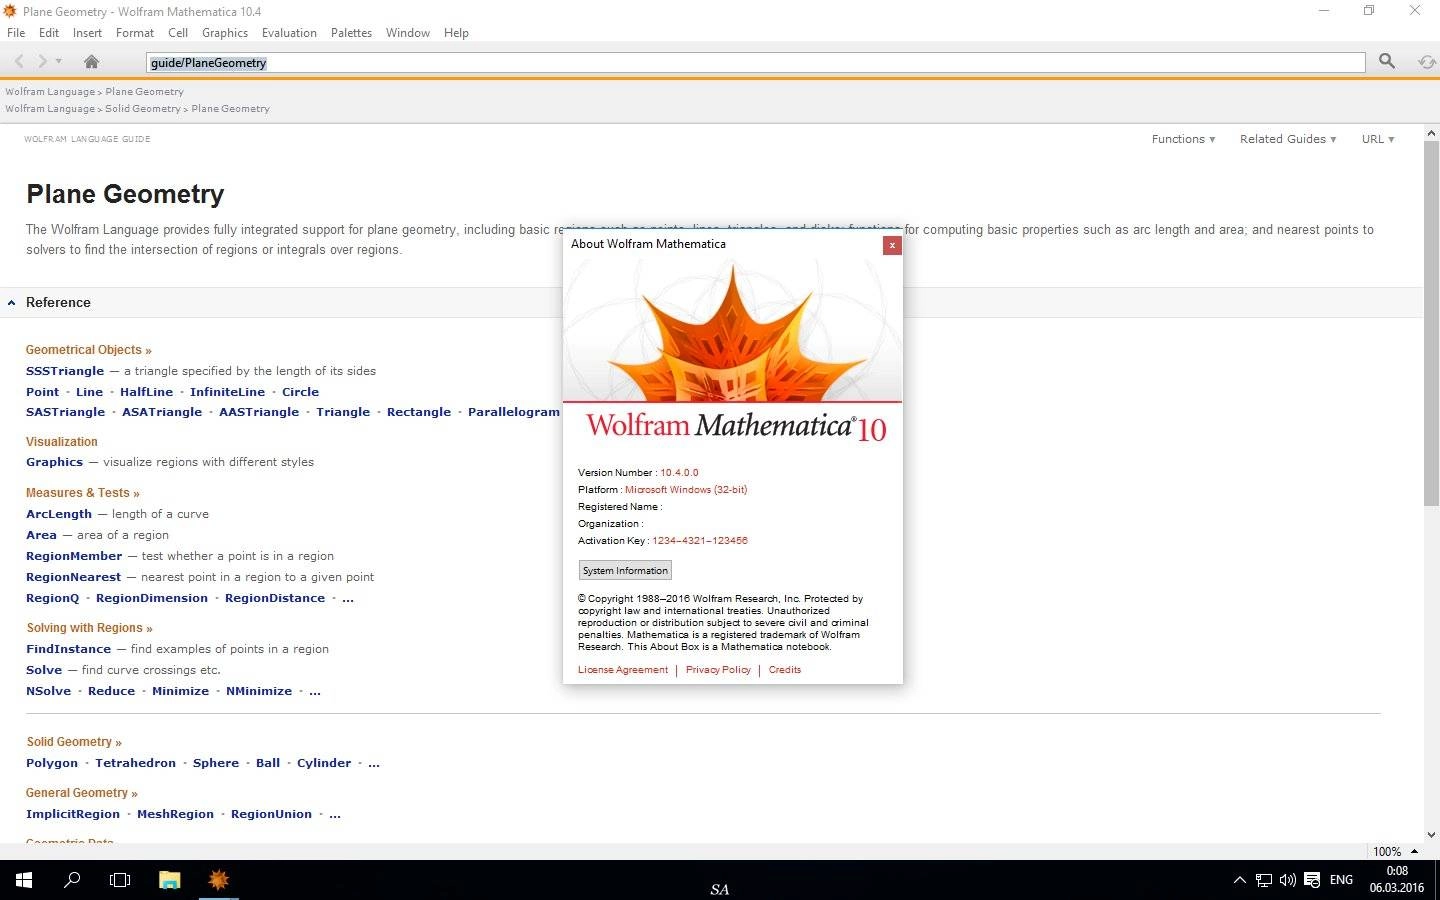Open the MeshRegion function link

coord(175,814)
